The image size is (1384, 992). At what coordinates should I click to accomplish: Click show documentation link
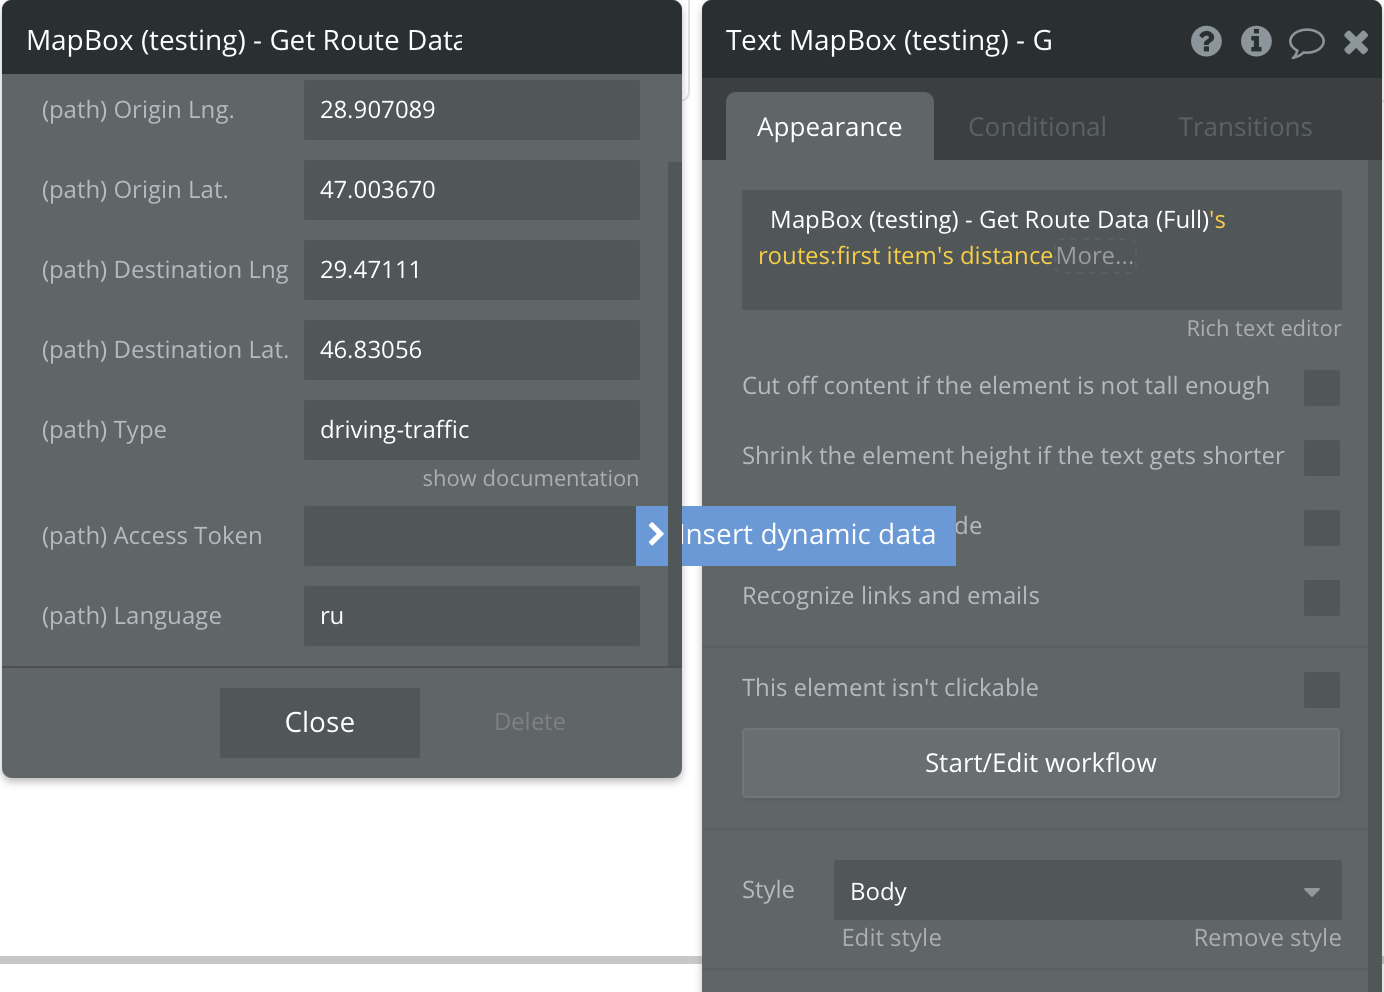click(531, 479)
